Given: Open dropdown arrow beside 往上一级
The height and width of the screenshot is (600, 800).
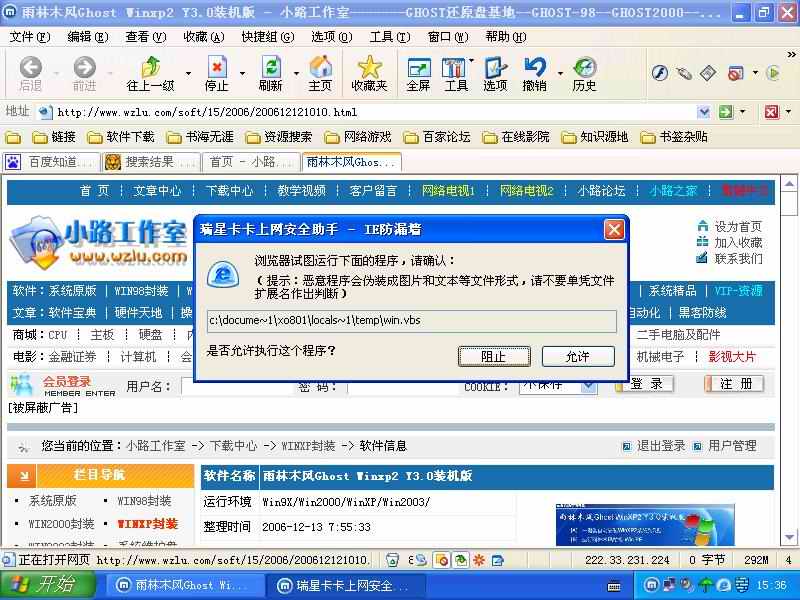Looking at the screenshot, I should click(188, 73).
